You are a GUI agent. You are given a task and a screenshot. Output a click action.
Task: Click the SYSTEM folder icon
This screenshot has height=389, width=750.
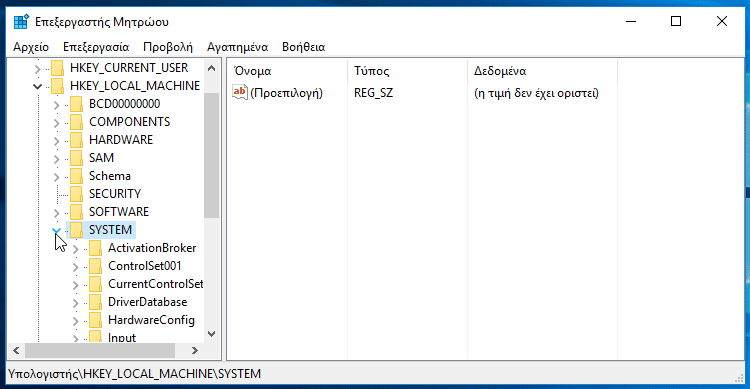click(x=77, y=230)
